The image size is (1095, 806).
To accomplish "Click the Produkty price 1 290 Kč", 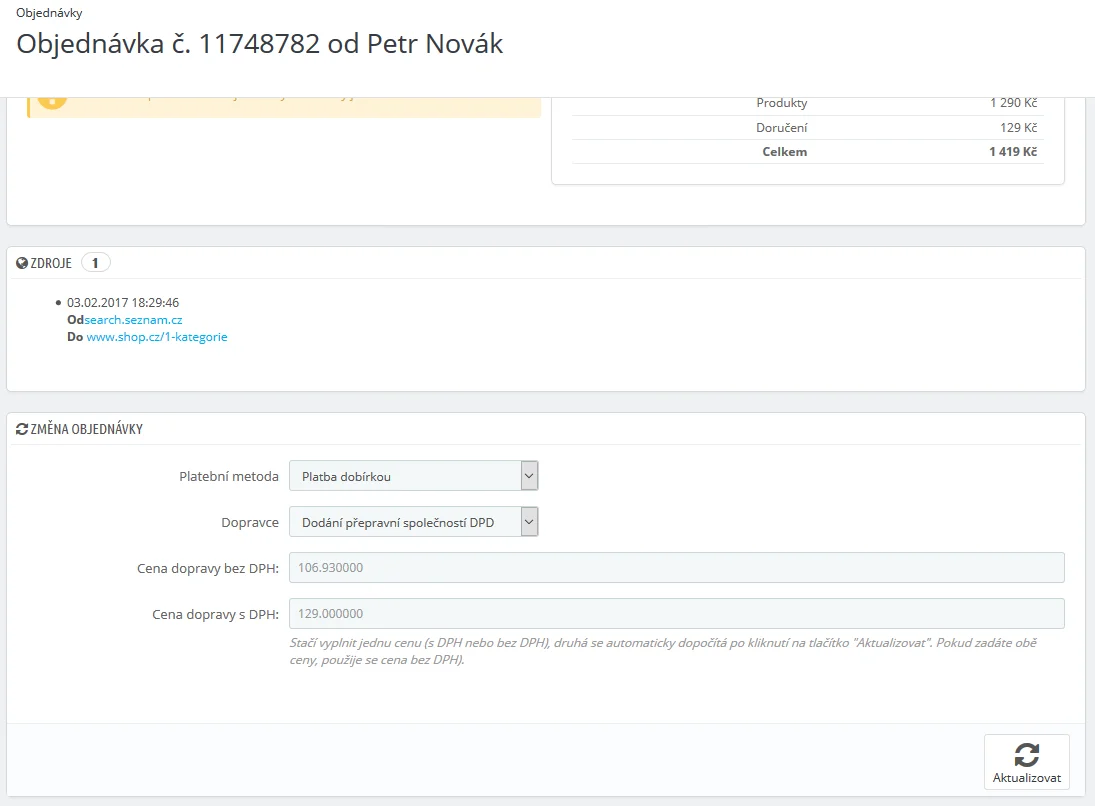I will pos(1013,103).
